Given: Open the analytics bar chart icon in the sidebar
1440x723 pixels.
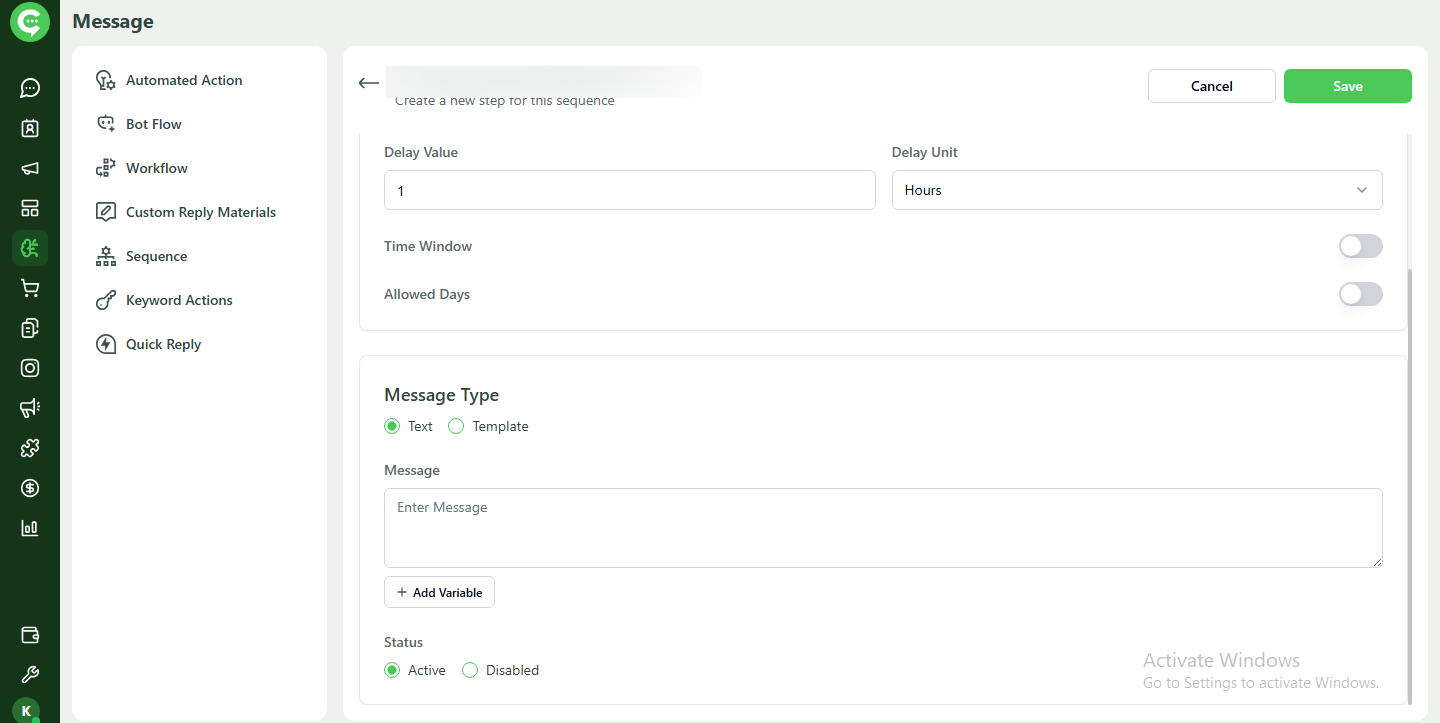Looking at the screenshot, I should tap(29, 528).
